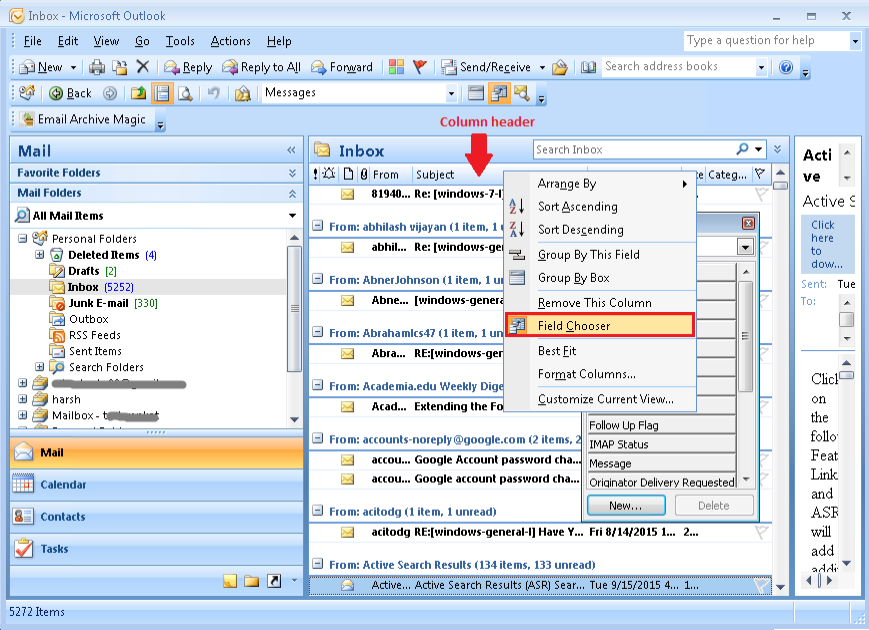Screen dimensions: 869x630
Task: Open the Messages view dropdown
Action: [x=451, y=93]
